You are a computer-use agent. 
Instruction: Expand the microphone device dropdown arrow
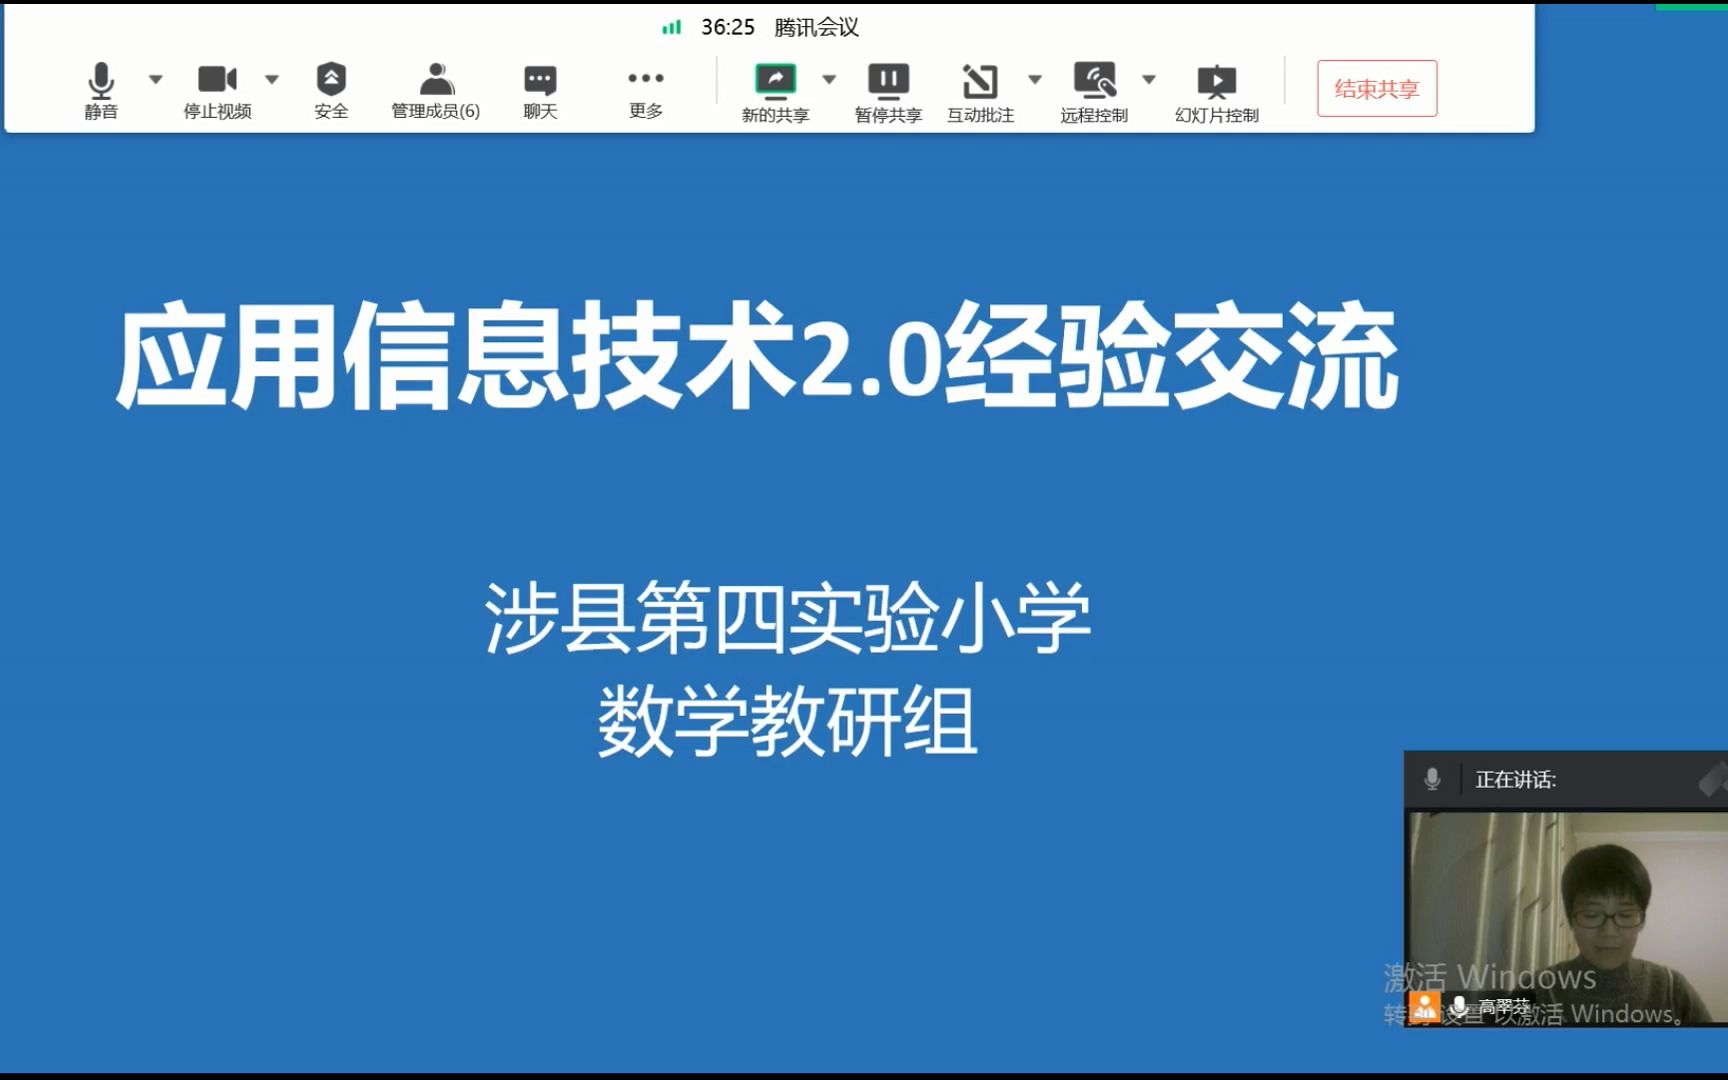coord(155,78)
